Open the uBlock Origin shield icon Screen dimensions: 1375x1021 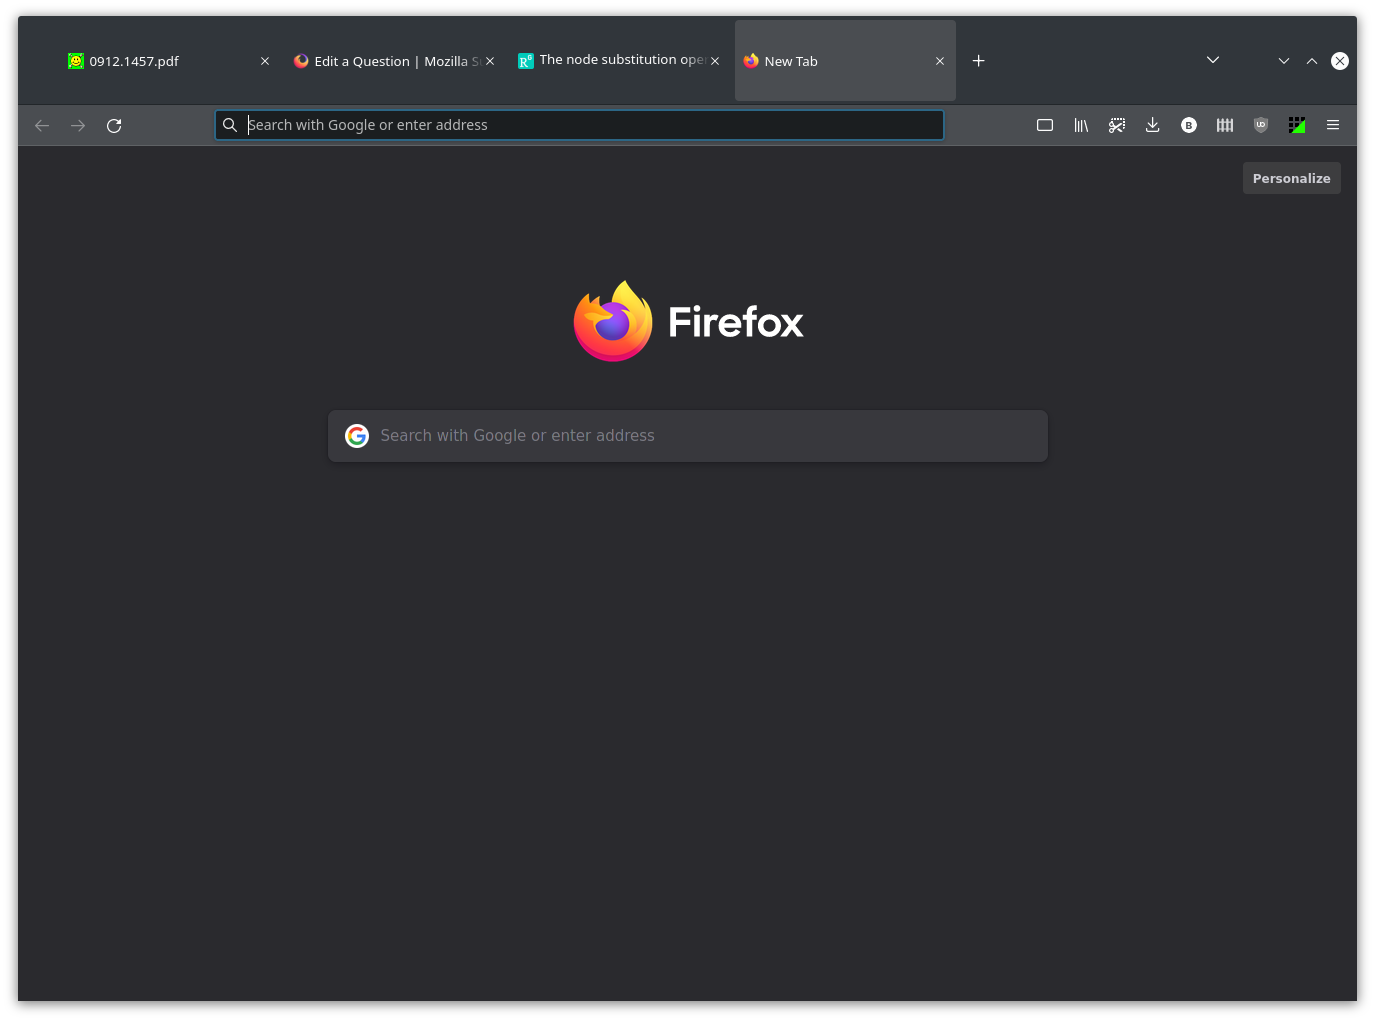click(x=1261, y=125)
